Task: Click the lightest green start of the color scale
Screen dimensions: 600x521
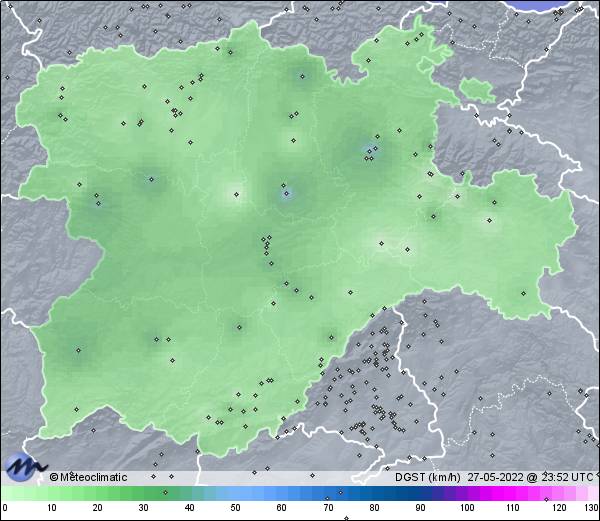Action: (x=8, y=493)
